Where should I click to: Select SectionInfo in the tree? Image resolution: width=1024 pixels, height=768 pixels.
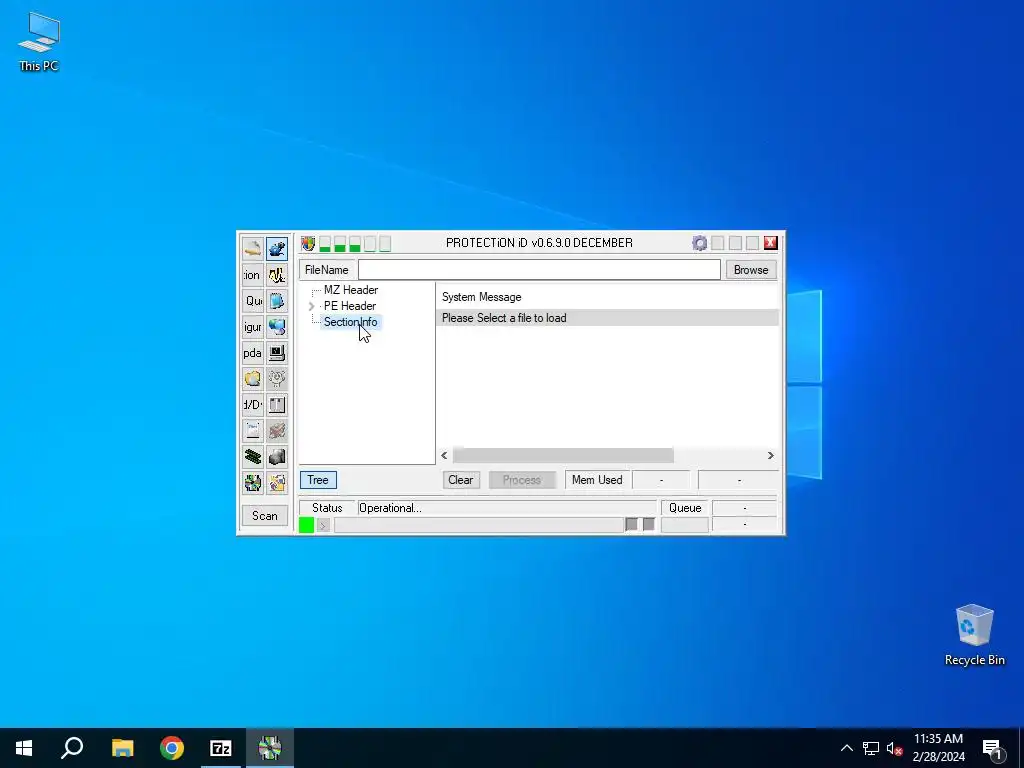point(350,322)
